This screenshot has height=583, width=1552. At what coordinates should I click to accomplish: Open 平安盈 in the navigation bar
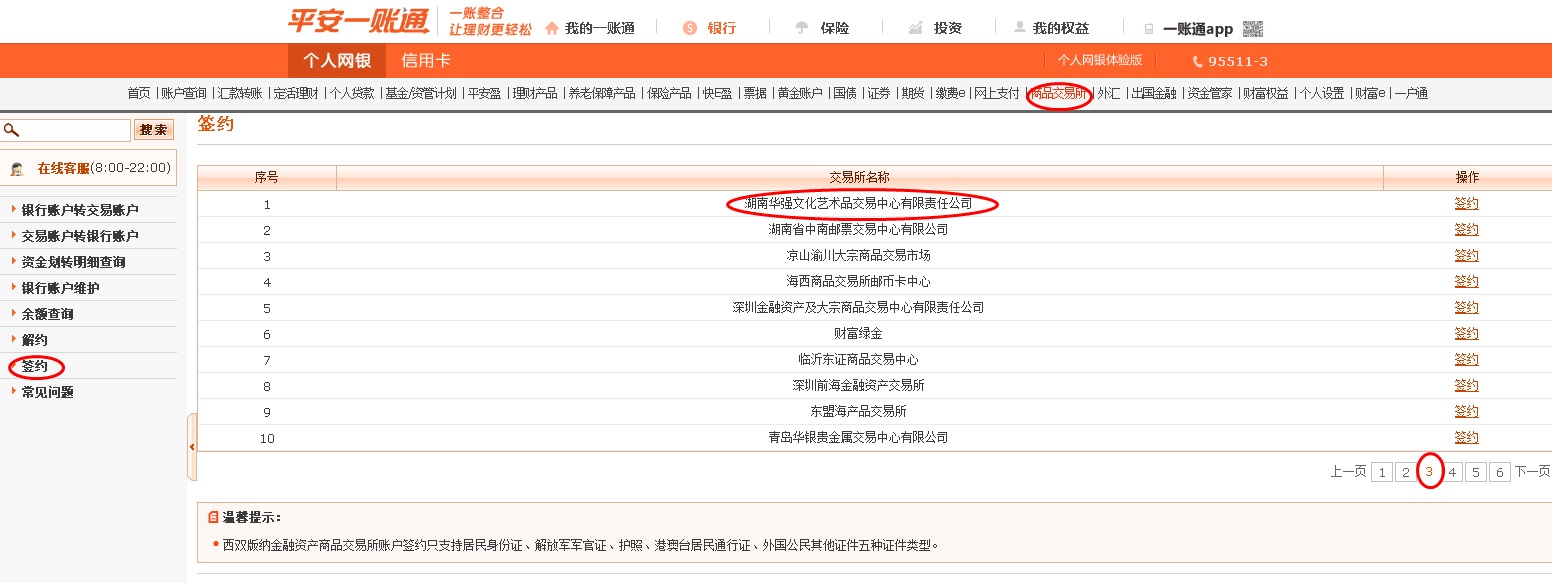pyautogui.click(x=484, y=94)
